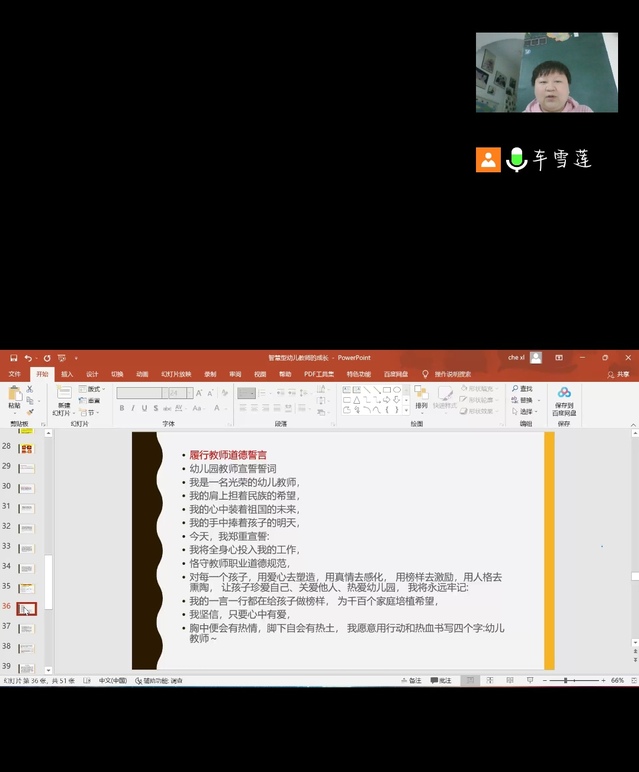Adjust the zoom slider in status bar
Viewport: 639px width, 772px height.
click(565, 680)
